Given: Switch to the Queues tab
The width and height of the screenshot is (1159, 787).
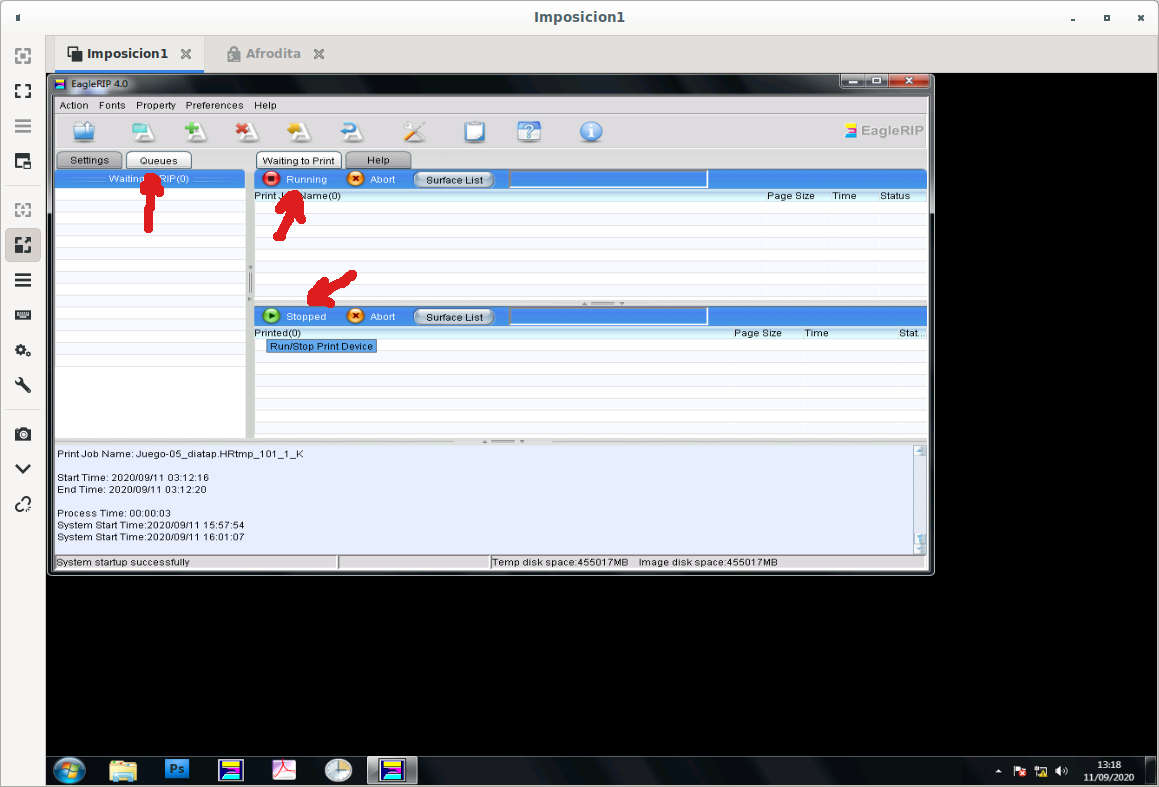Looking at the screenshot, I should pyautogui.click(x=158, y=160).
